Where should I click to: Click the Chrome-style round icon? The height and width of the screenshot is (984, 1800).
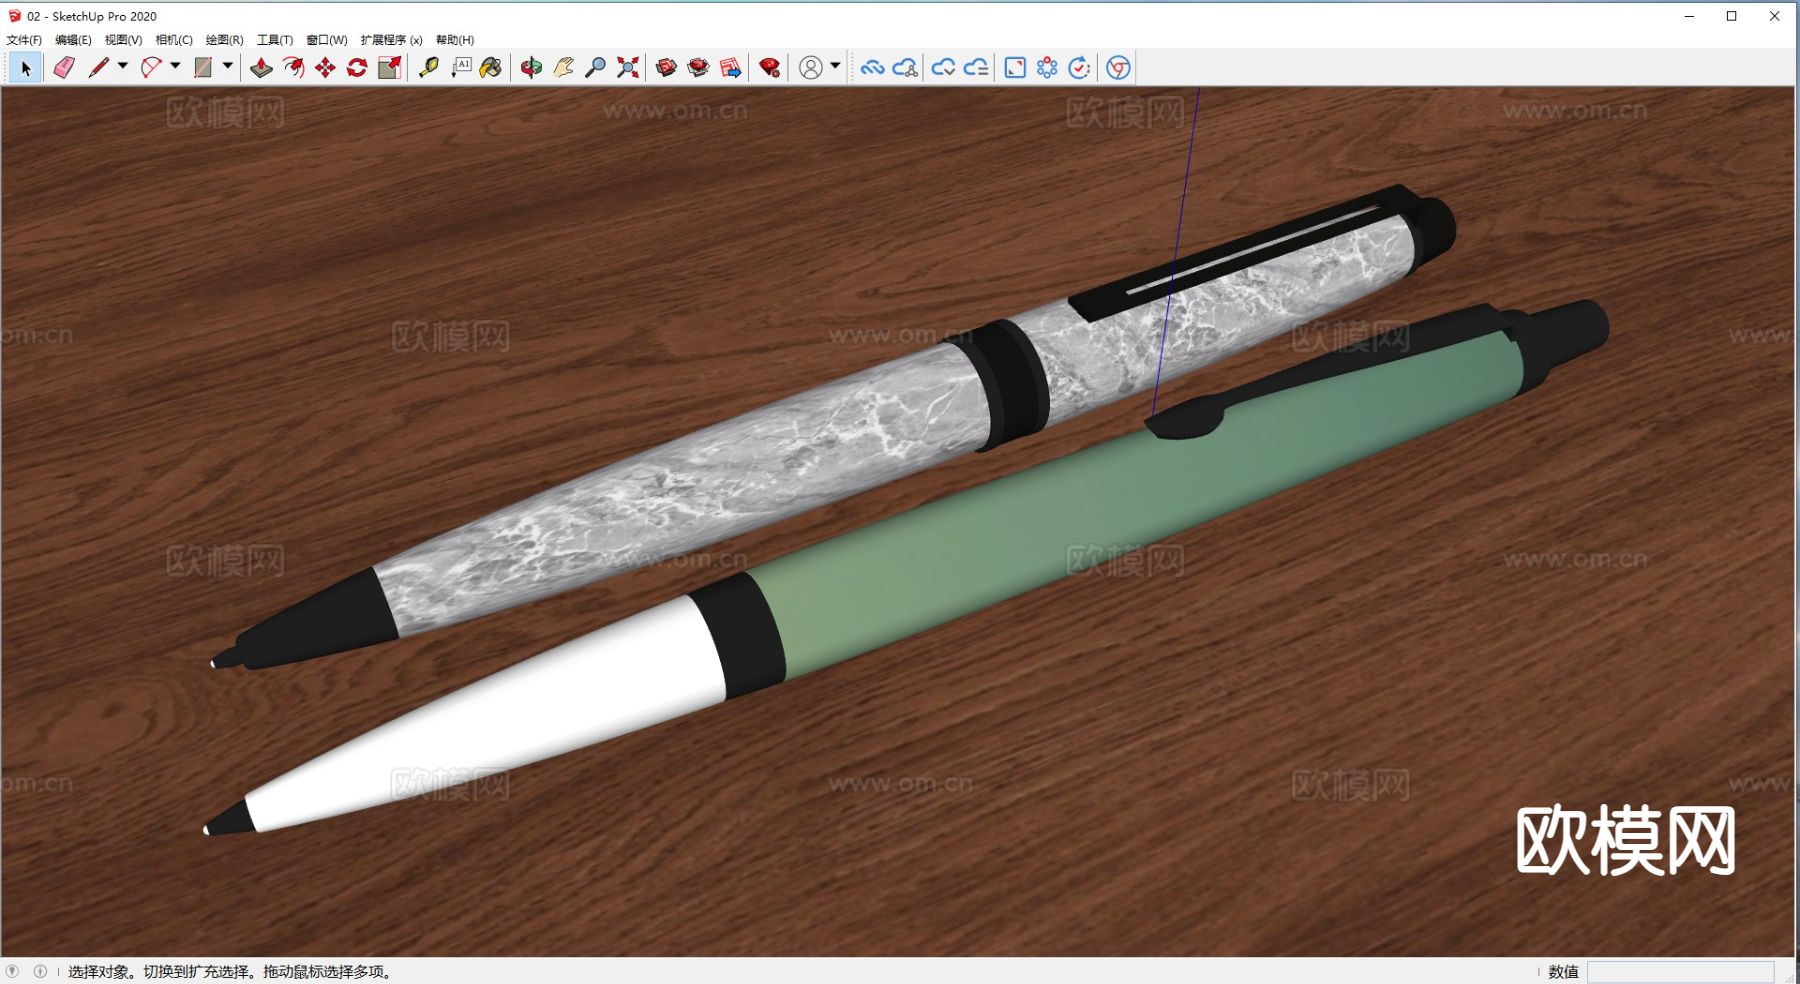(x=1118, y=68)
